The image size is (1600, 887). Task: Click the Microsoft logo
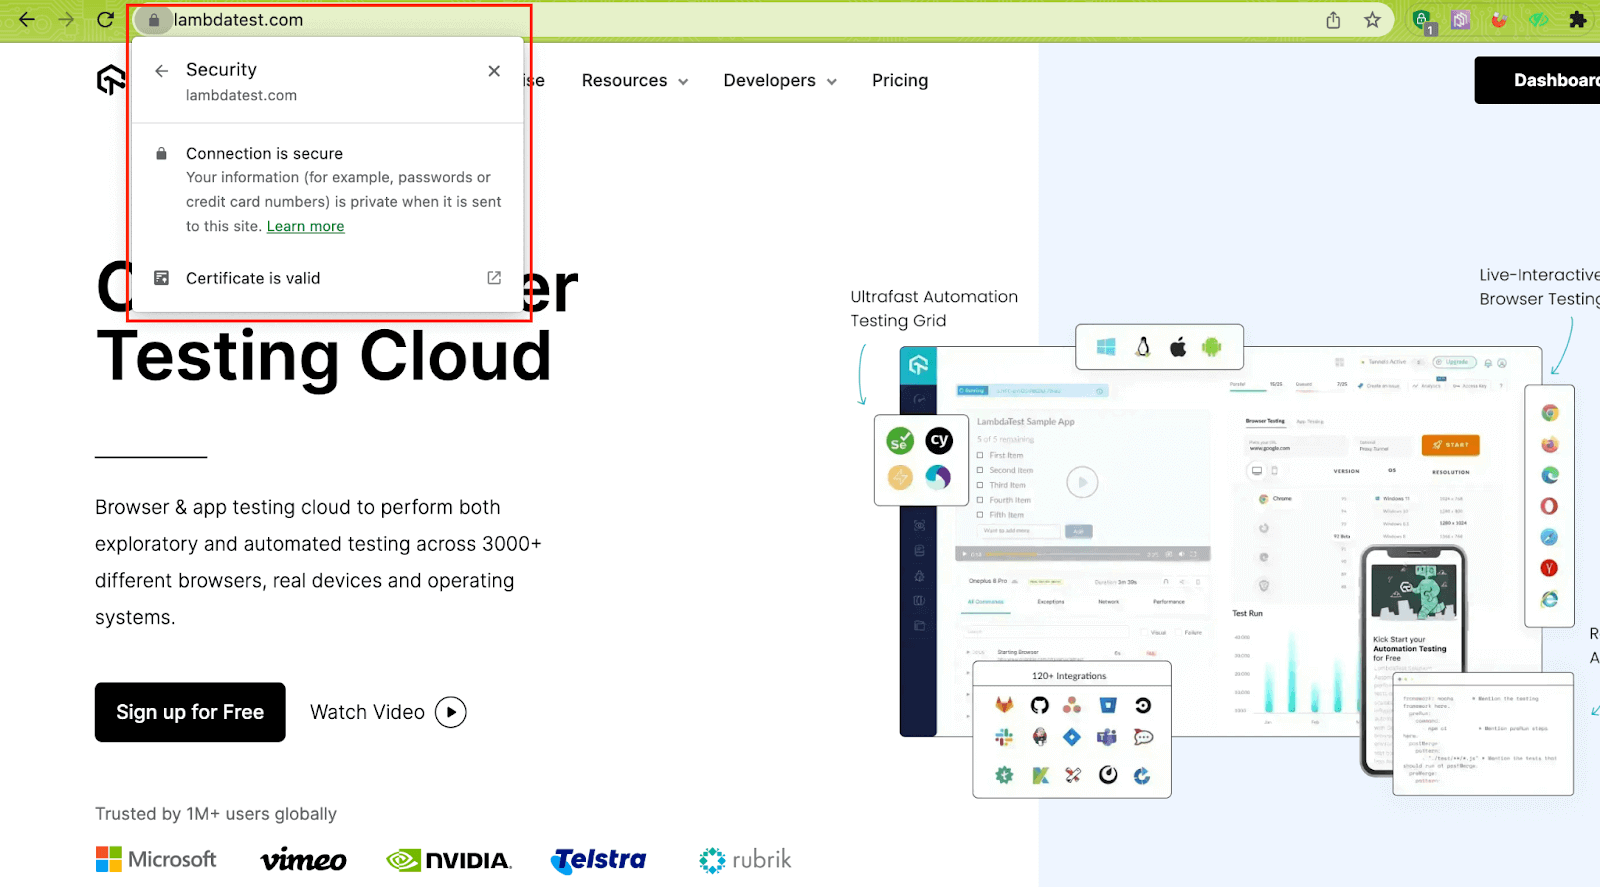(156, 859)
